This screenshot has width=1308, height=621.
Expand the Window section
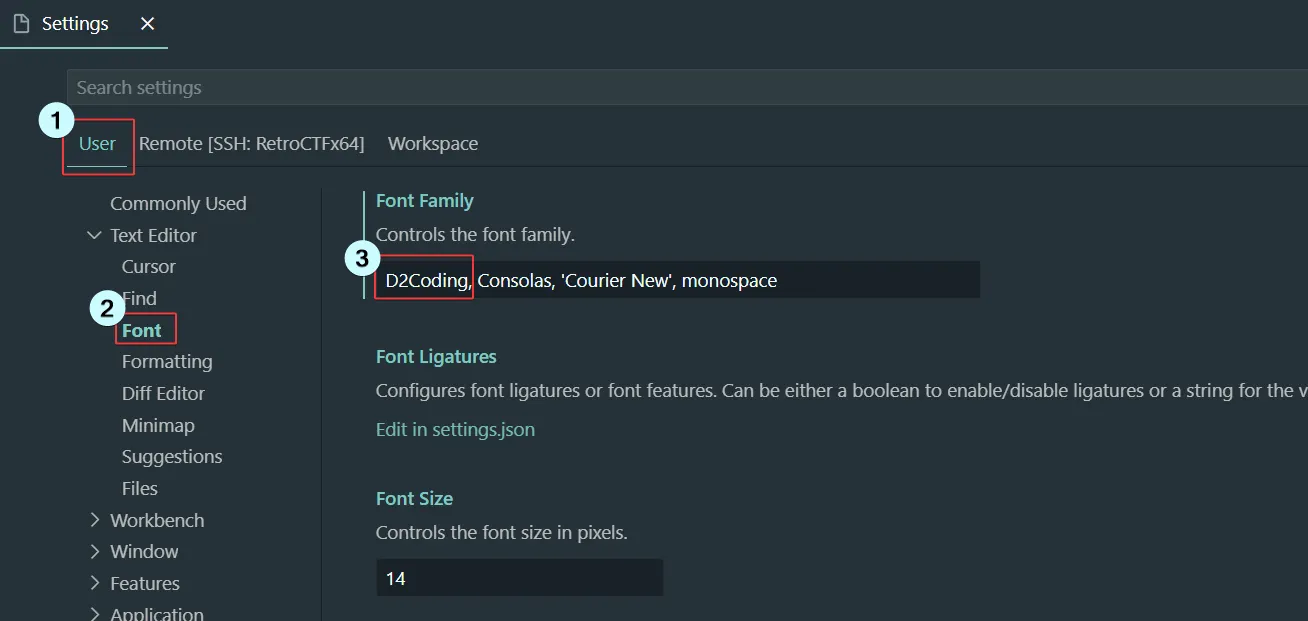coord(95,552)
